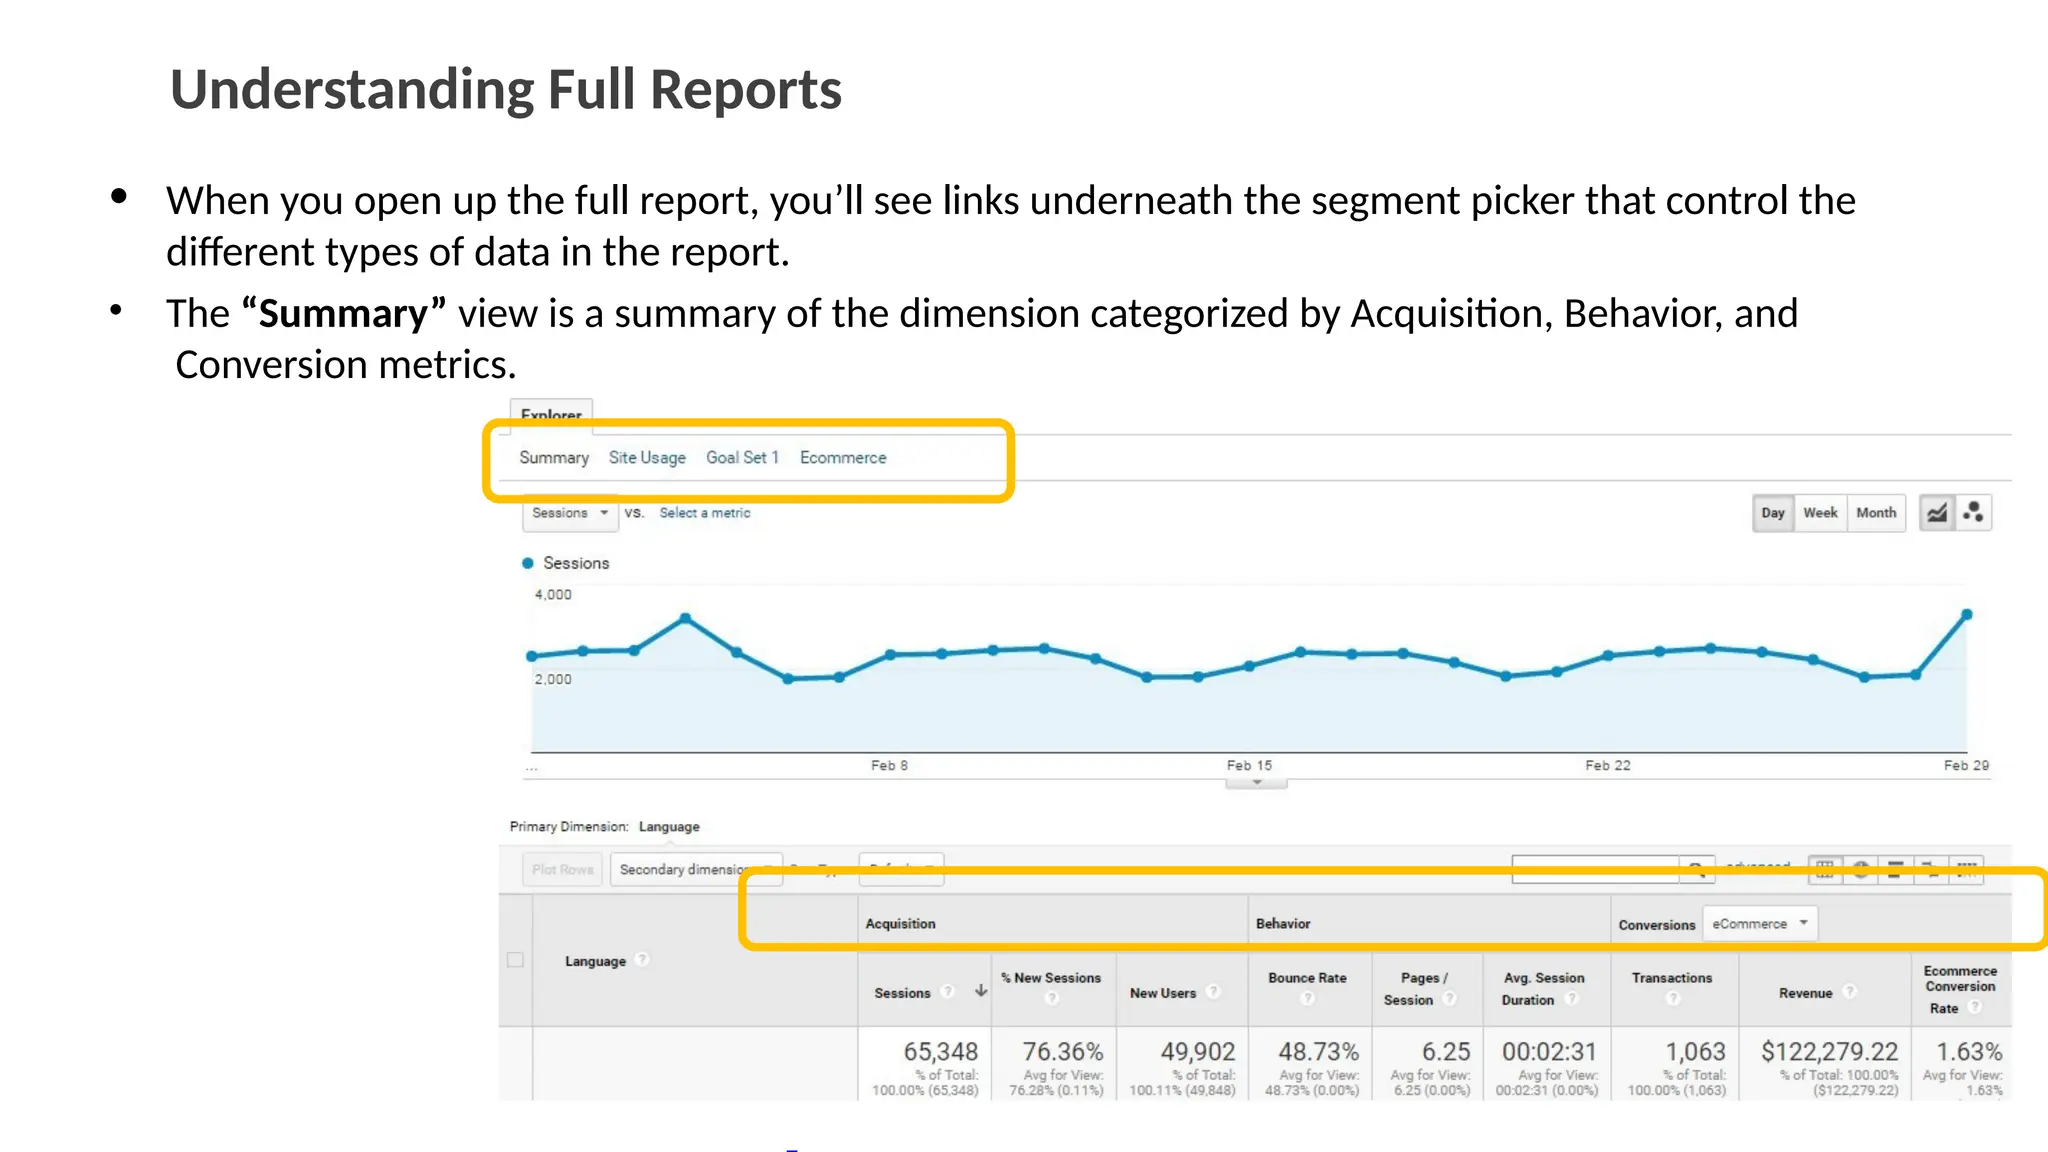Switch to the Ecommerce tab
This screenshot has width=2048, height=1152.
tap(843, 457)
